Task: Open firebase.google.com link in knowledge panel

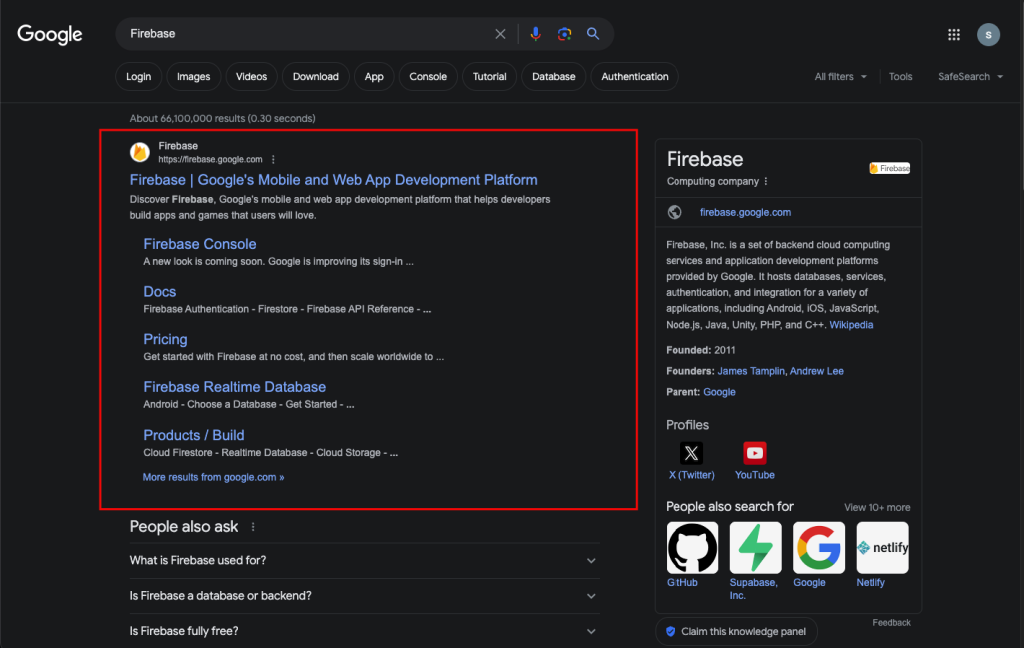Action: [x=745, y=212]
